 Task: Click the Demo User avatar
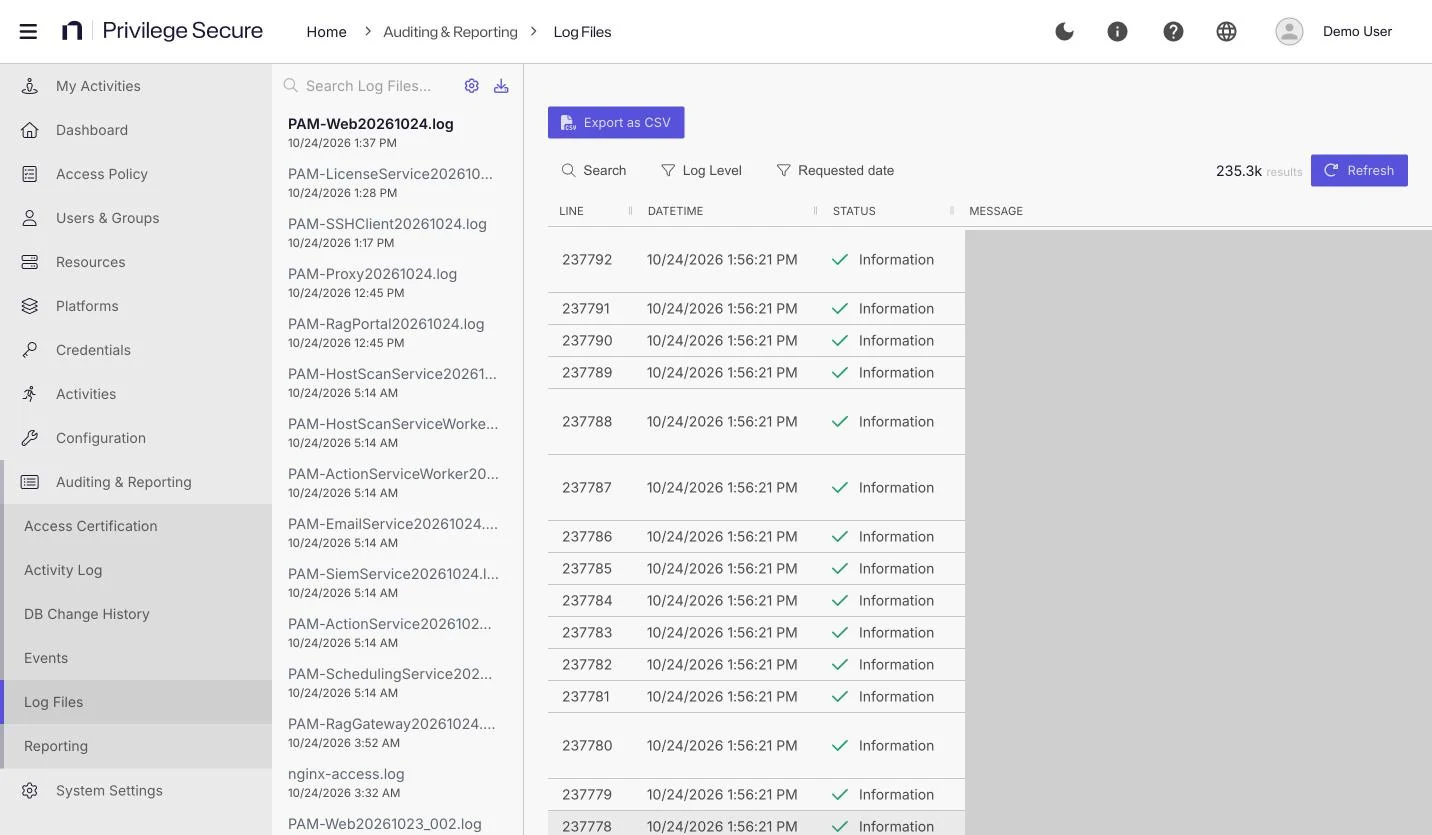(x=1289, y=32)
